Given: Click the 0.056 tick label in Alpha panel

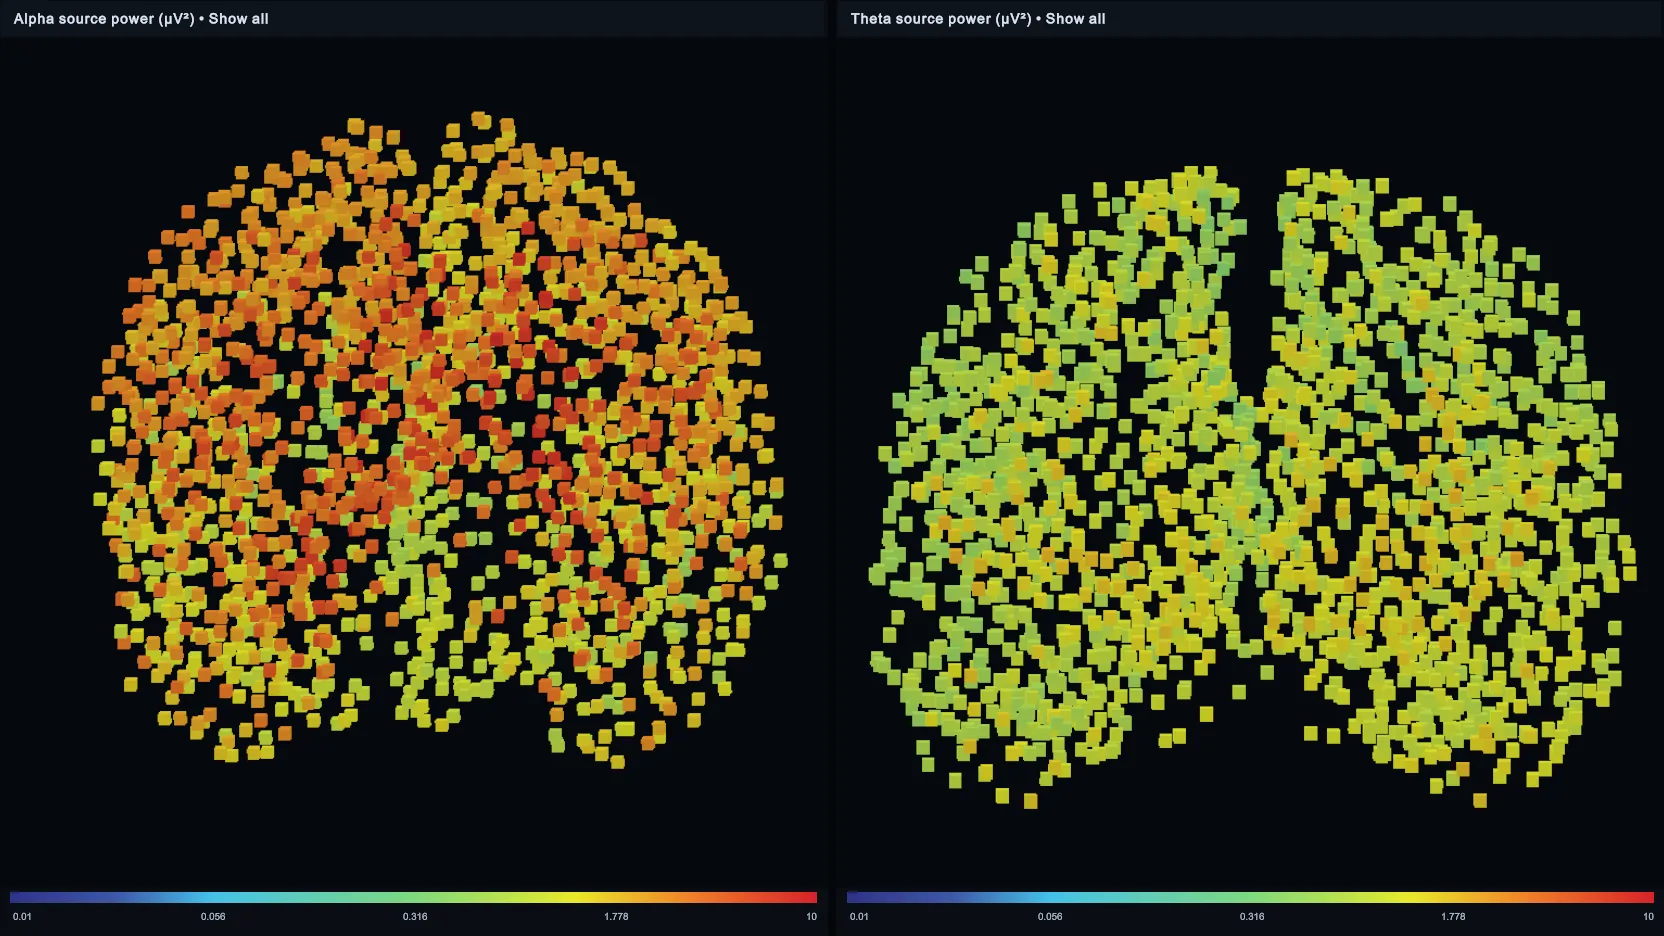Looking at the screenshot, I should [213, 917].
